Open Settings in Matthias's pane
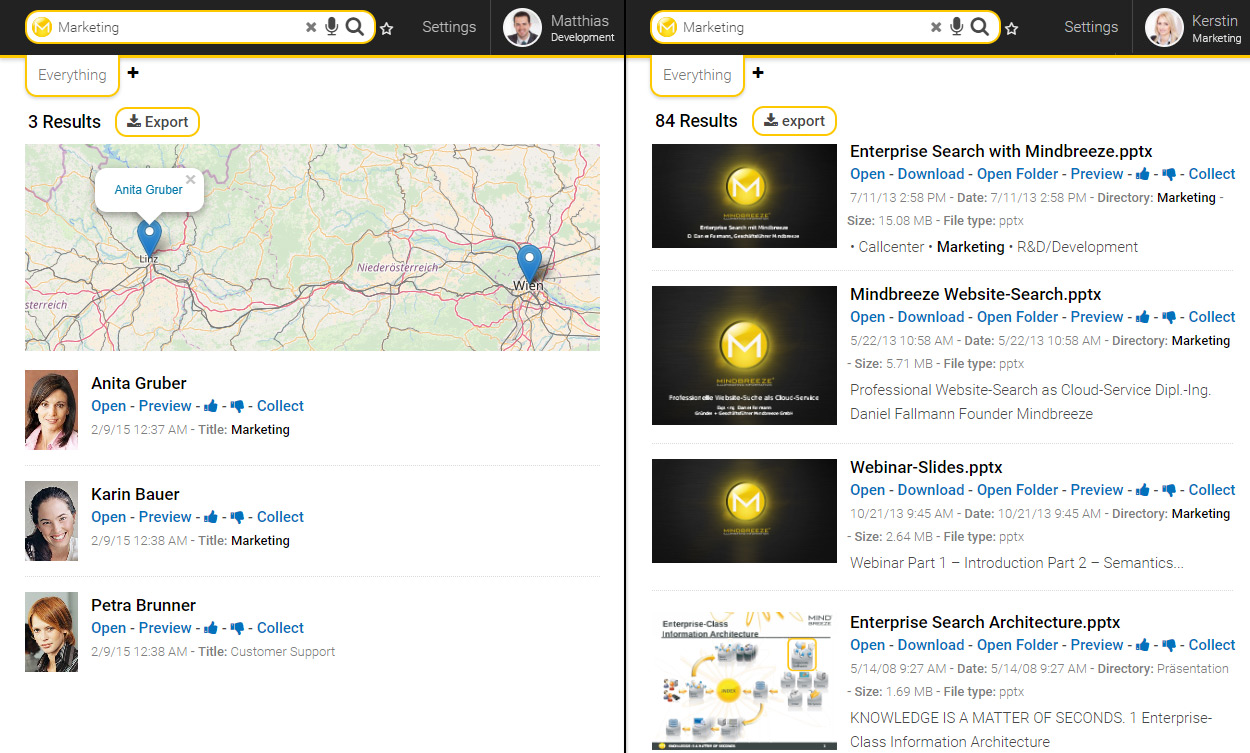1250x753 pixels. [449, 27]
